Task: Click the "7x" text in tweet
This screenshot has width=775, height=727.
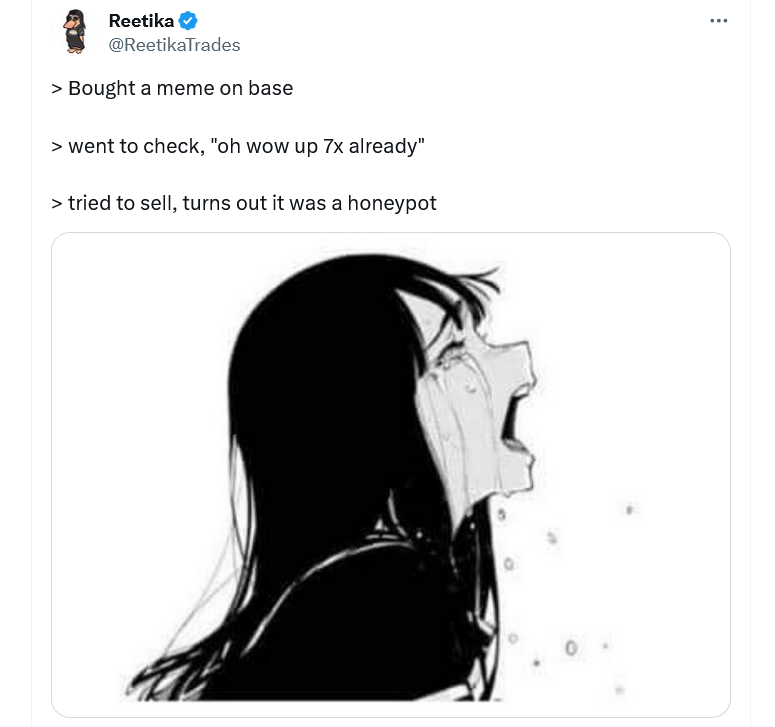Action: [333, 146]
